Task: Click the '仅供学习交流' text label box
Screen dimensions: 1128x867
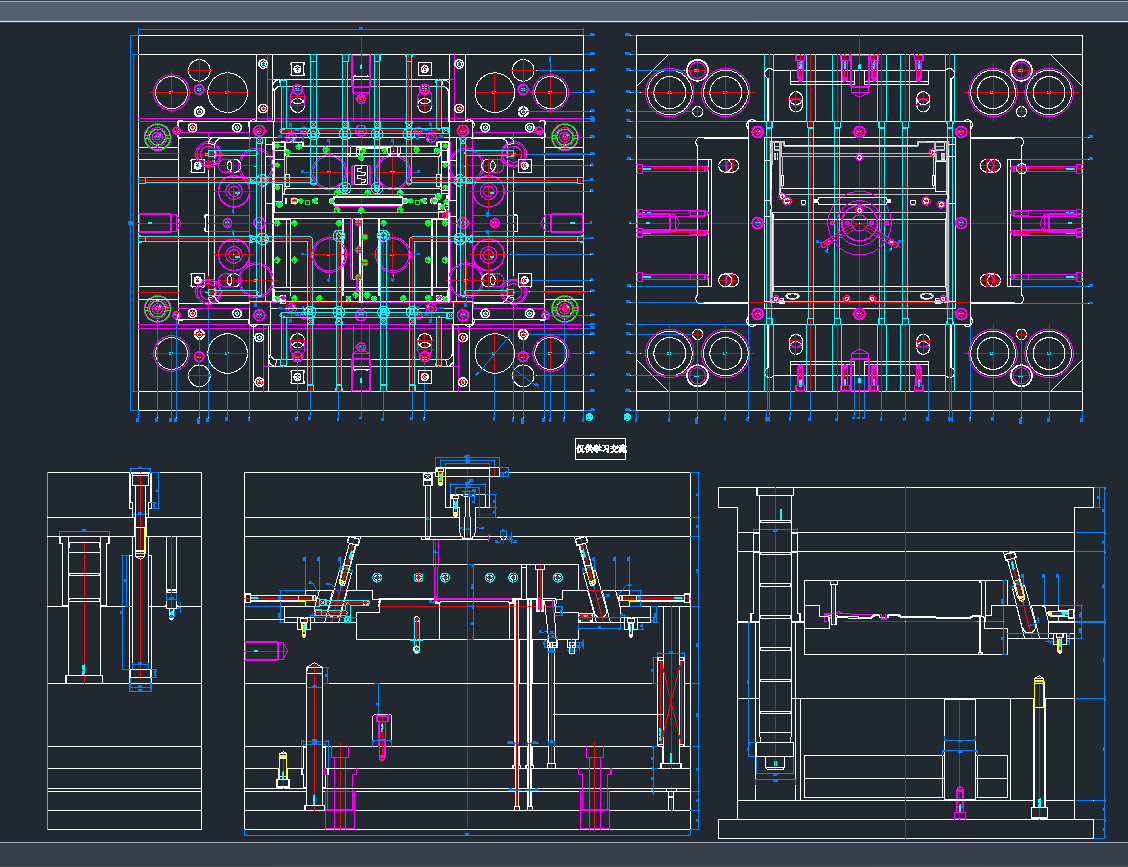Action: [x=600, y=448]
